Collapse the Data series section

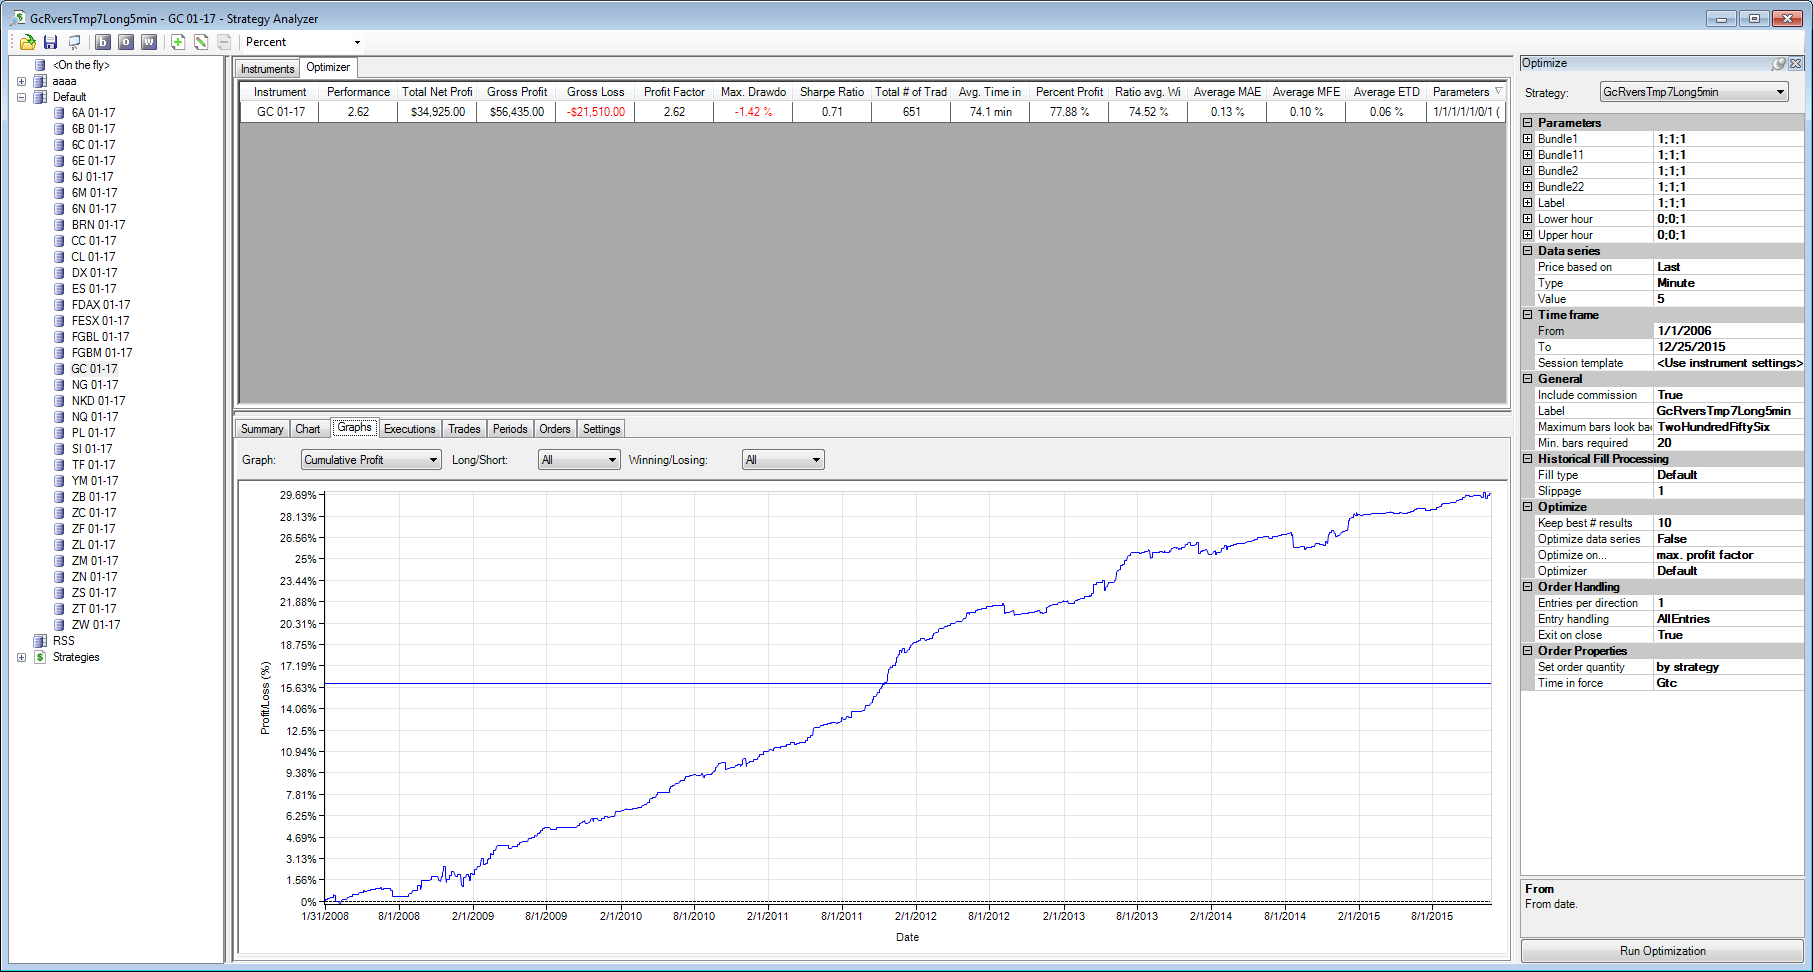(1528, 251)
